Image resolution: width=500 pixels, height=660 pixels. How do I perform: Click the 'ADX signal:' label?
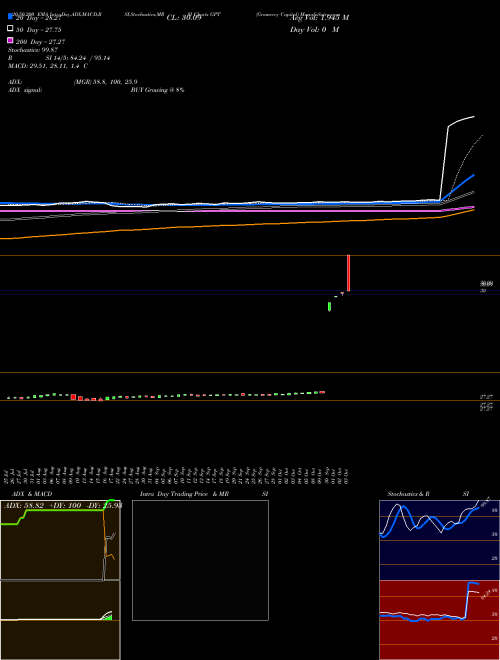pyautogui.click(x=25, y=90)
